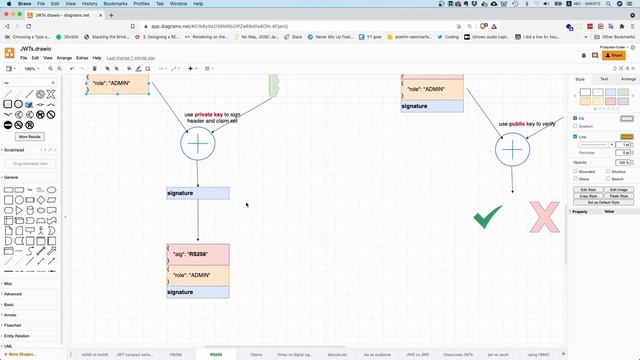This screenshot has width=640, height=360.
Task: Click the zoom out magnifier icon
Action: tap(60, 69)
